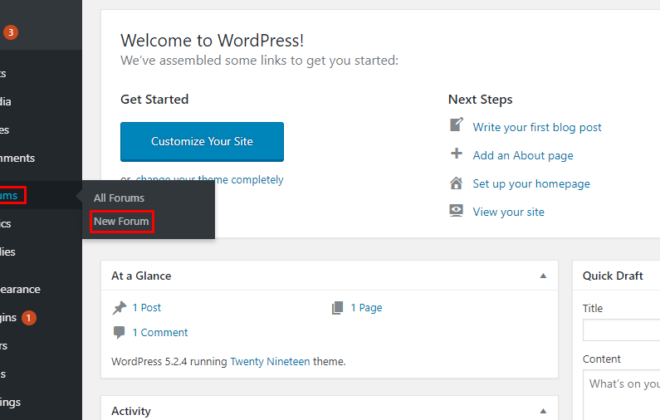This screenshot has height=420, width=660.
Task: Open Write your first blog post link
Action: 537,127
